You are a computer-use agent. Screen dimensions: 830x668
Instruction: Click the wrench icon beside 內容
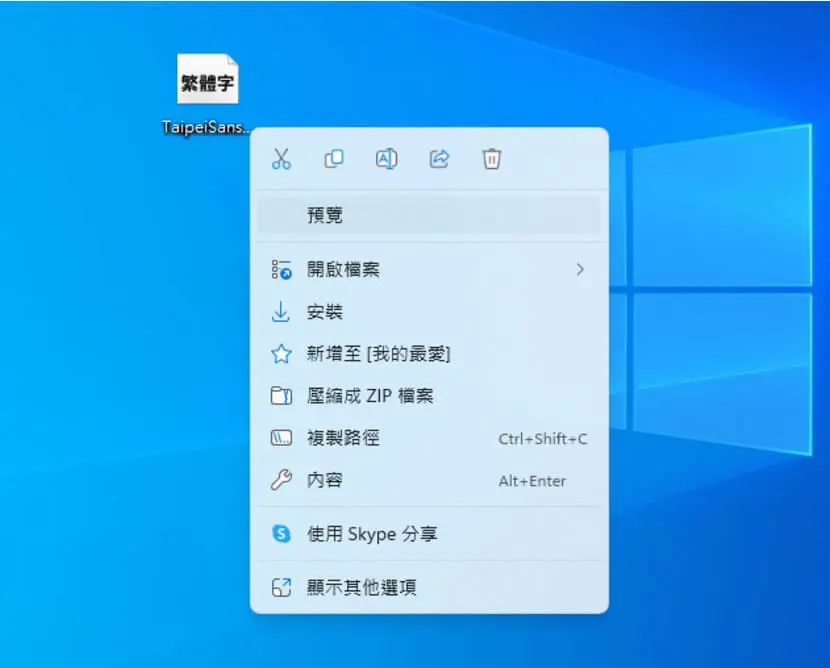click(281, 480)
